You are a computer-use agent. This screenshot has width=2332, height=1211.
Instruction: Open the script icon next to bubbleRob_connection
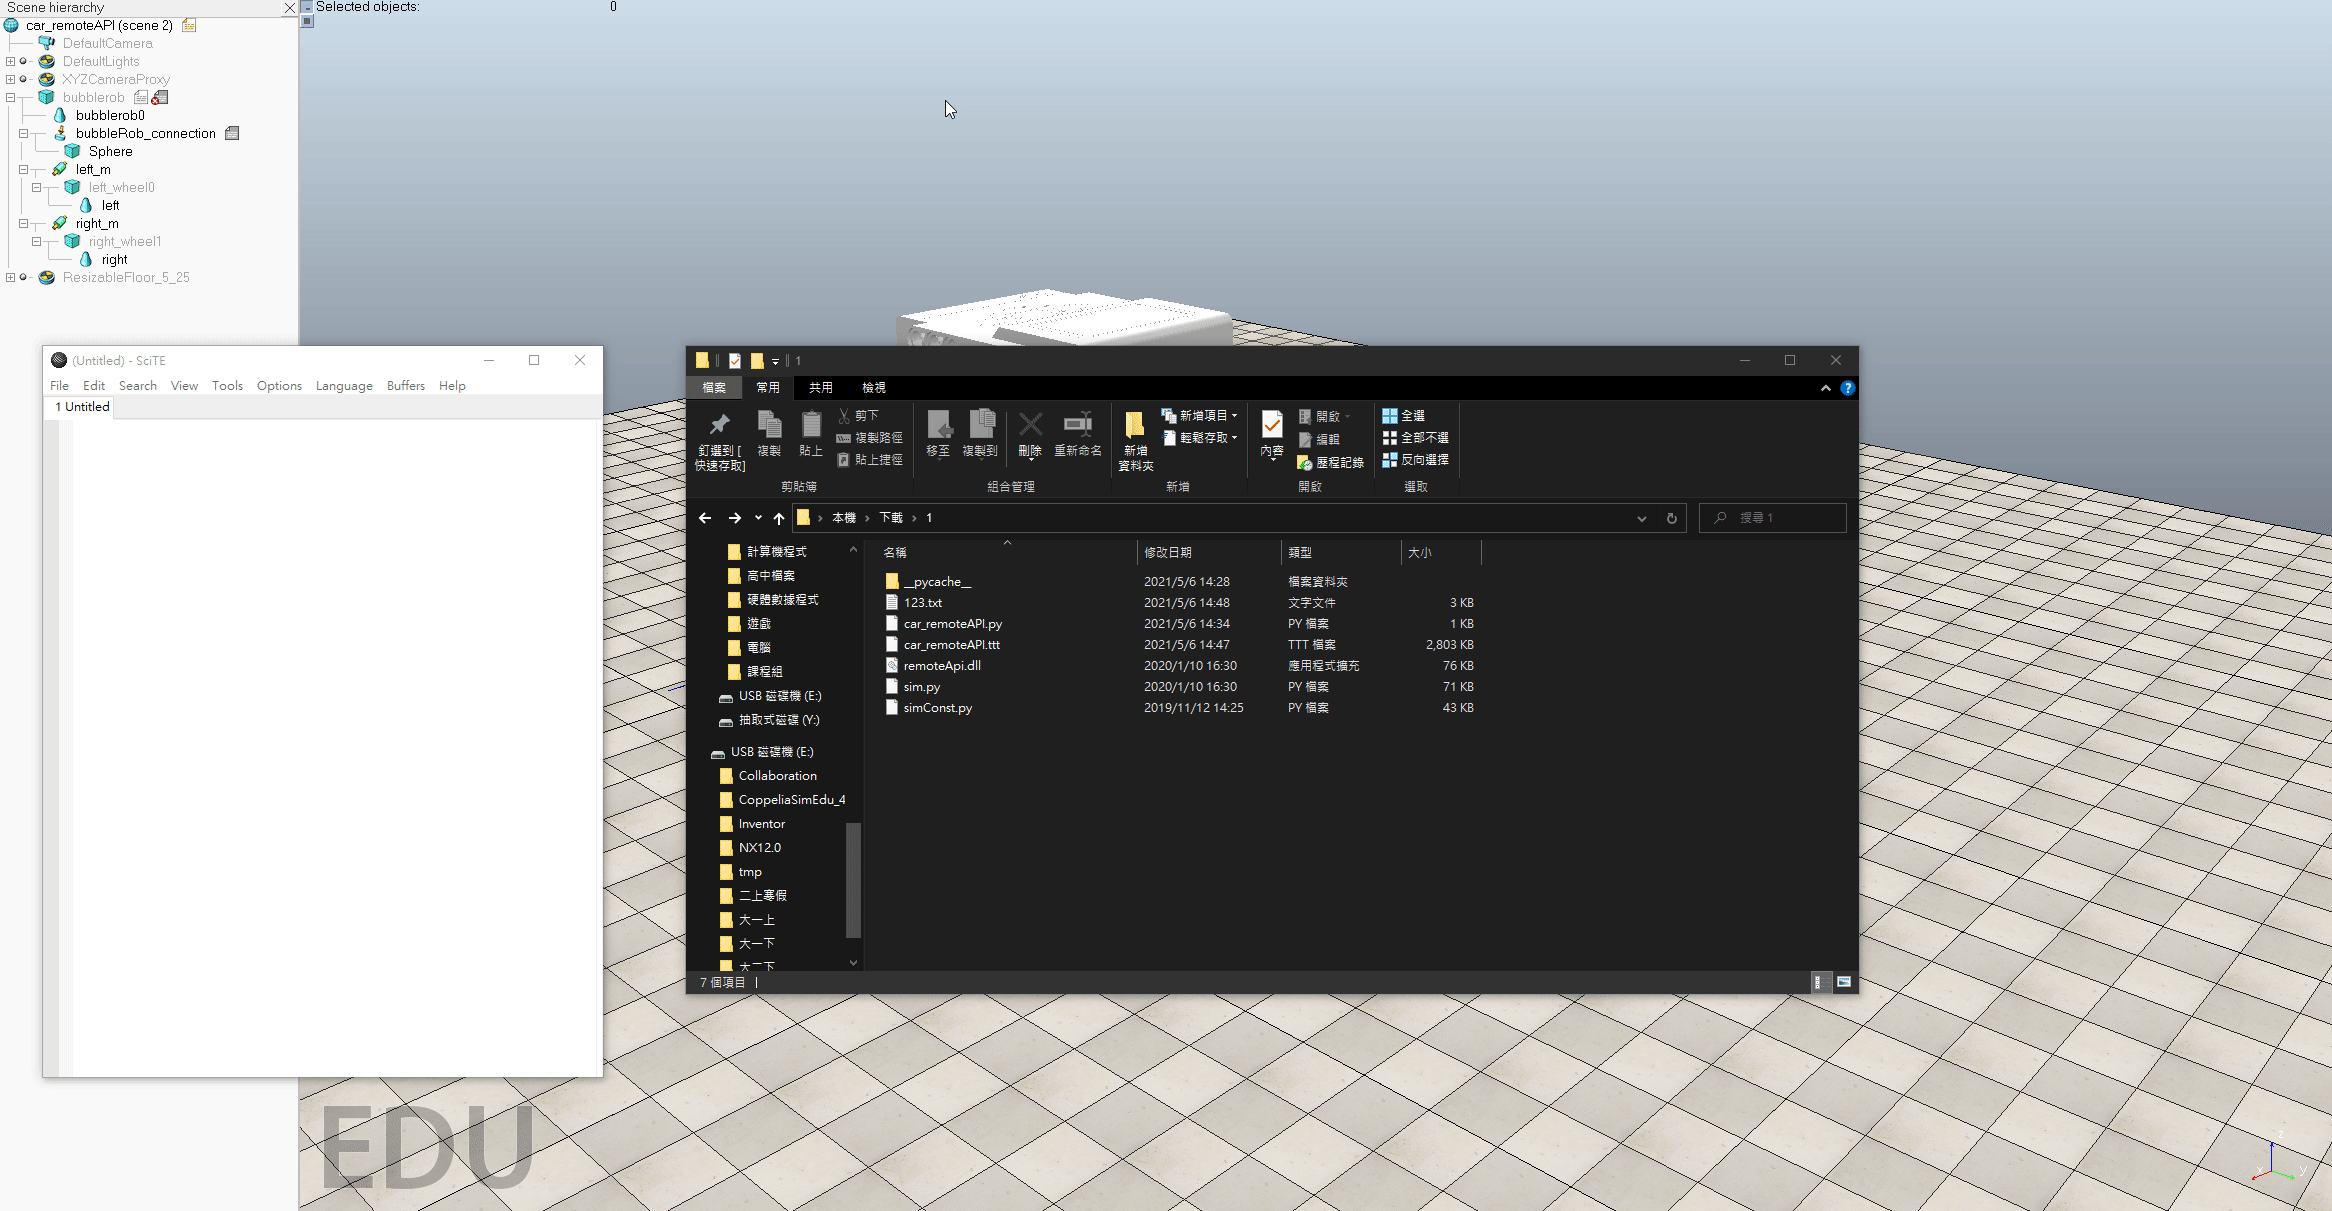232,133
